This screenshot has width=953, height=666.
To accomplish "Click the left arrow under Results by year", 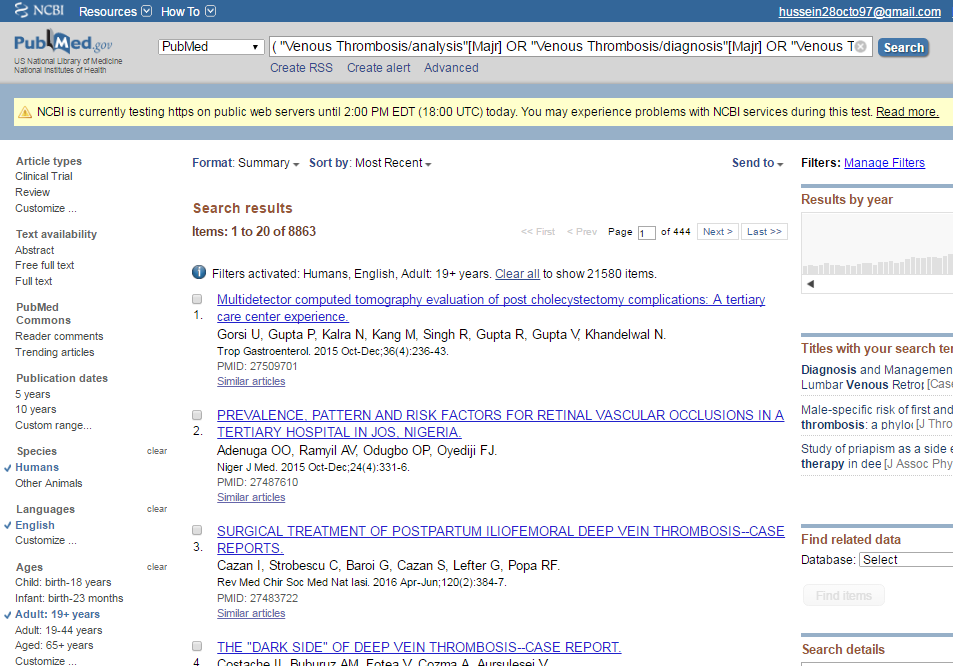I will (x=809, y=283).
